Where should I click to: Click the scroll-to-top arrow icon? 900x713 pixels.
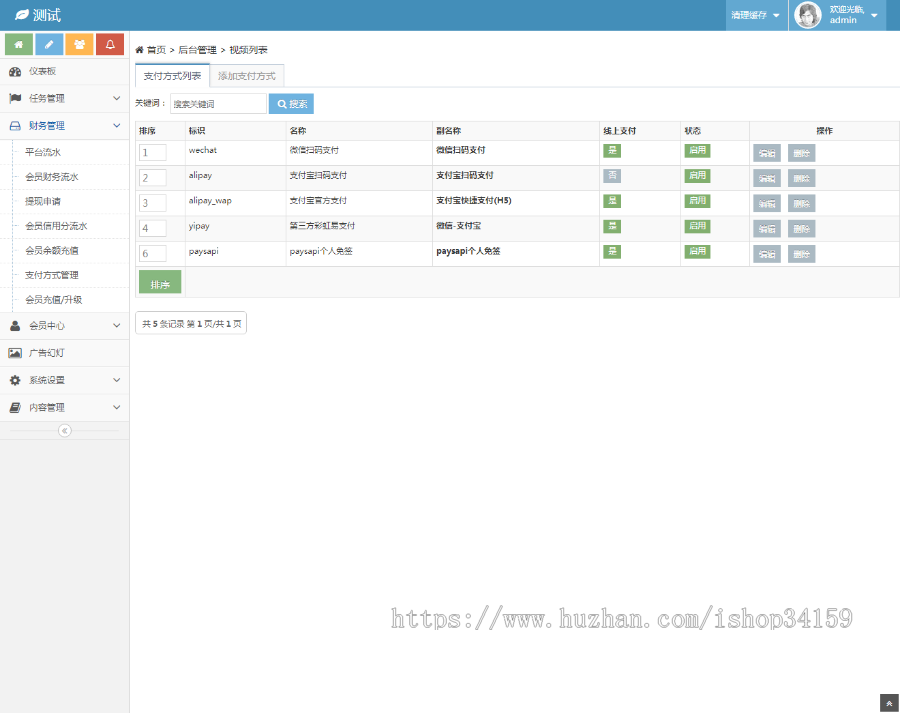click(888, 704)
